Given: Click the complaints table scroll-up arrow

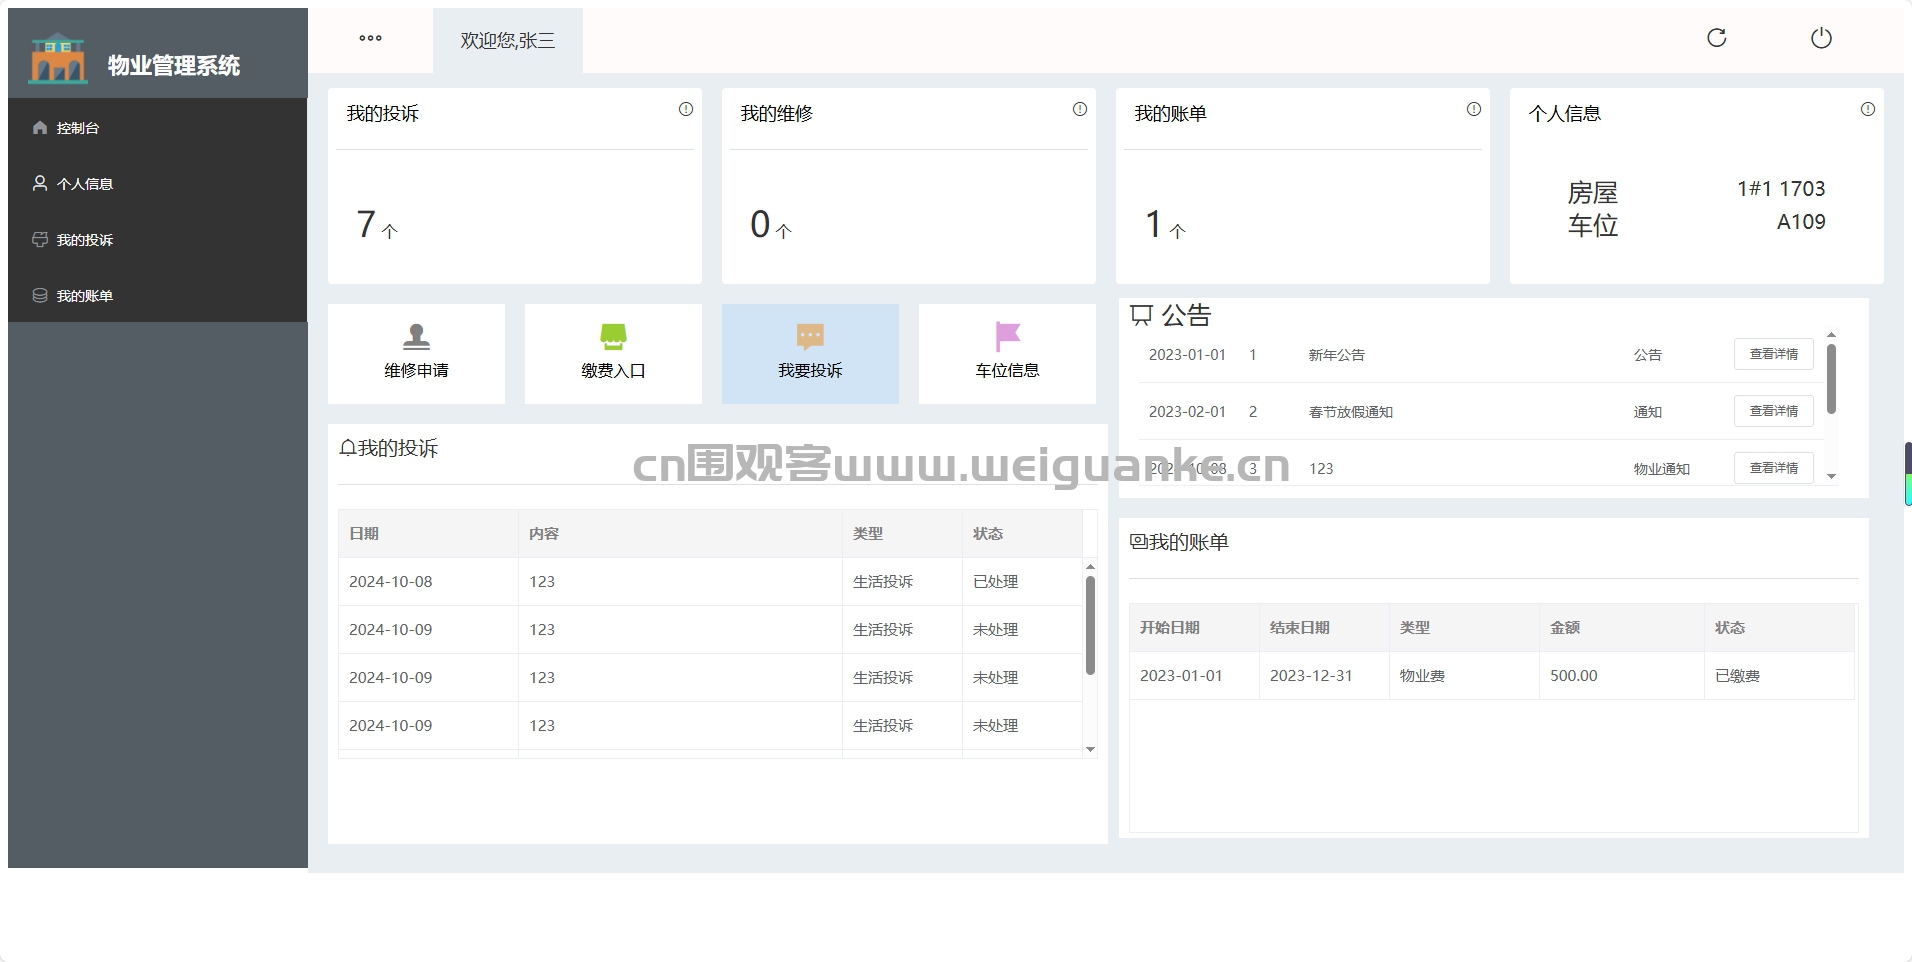Looking at the screenshot, I should [1090, 567].
